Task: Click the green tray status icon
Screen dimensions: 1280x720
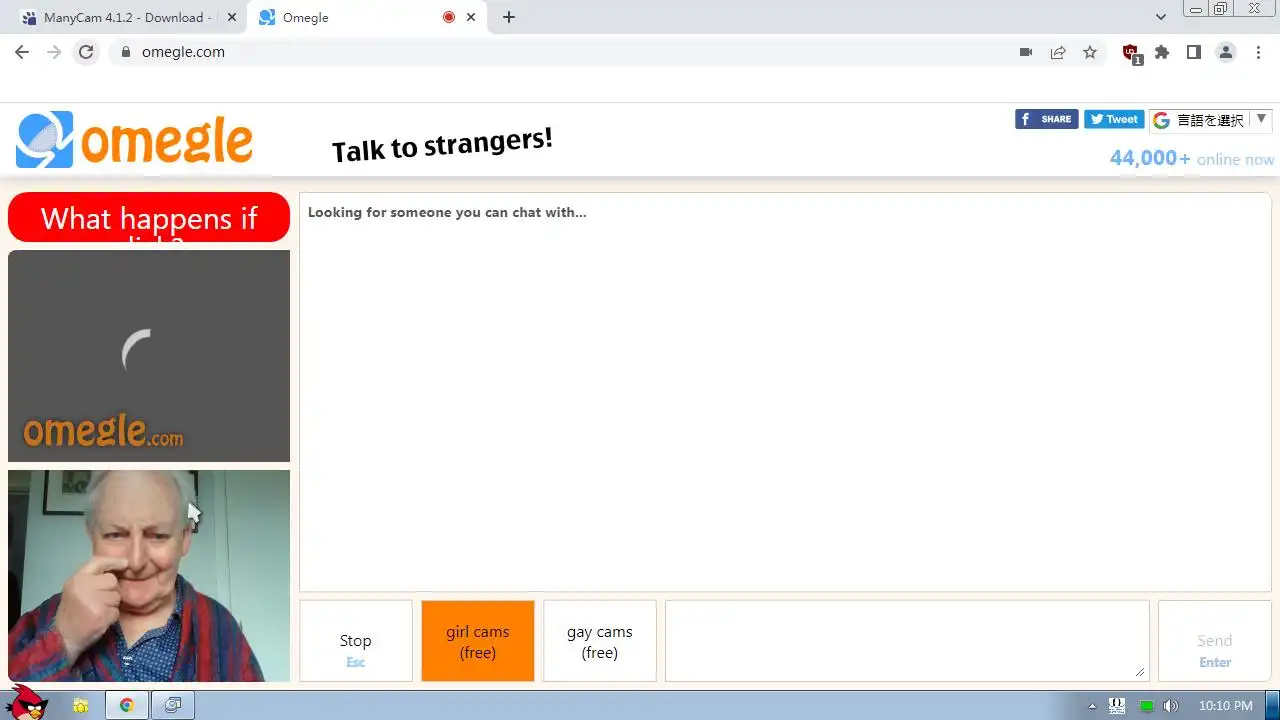Action: 1147,706
